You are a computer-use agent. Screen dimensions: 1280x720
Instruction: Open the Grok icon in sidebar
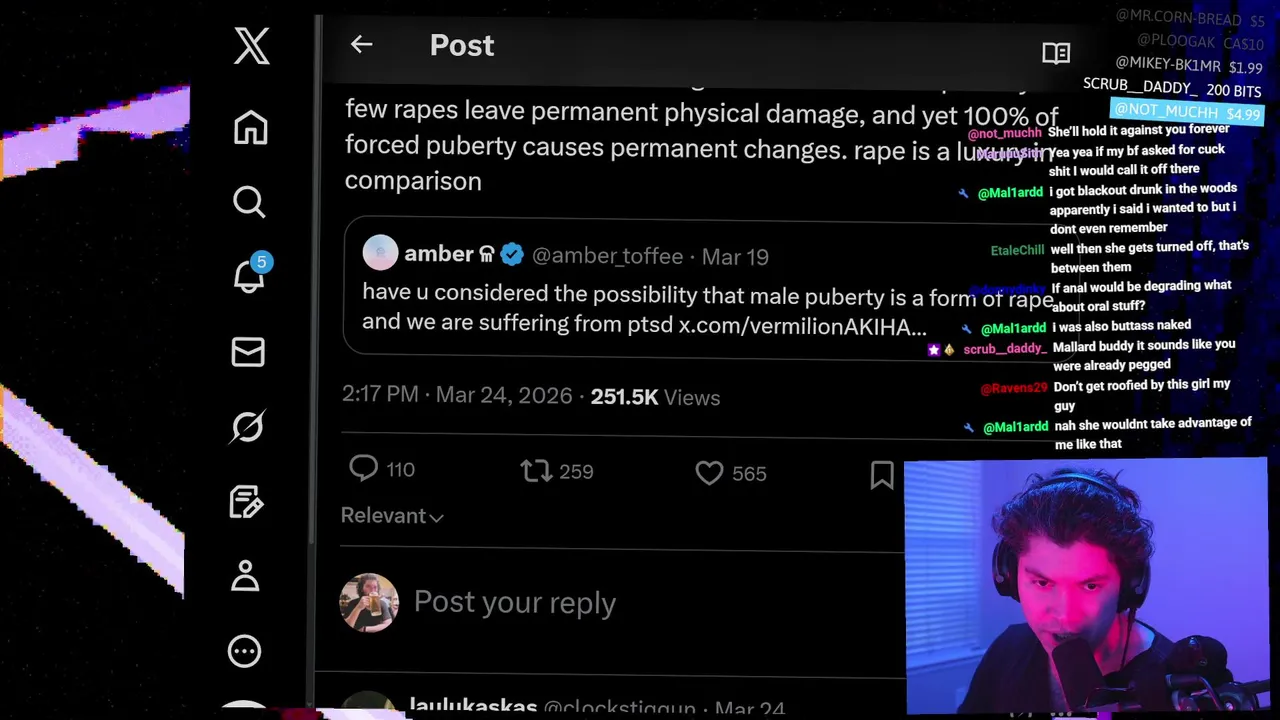point(247,427)
